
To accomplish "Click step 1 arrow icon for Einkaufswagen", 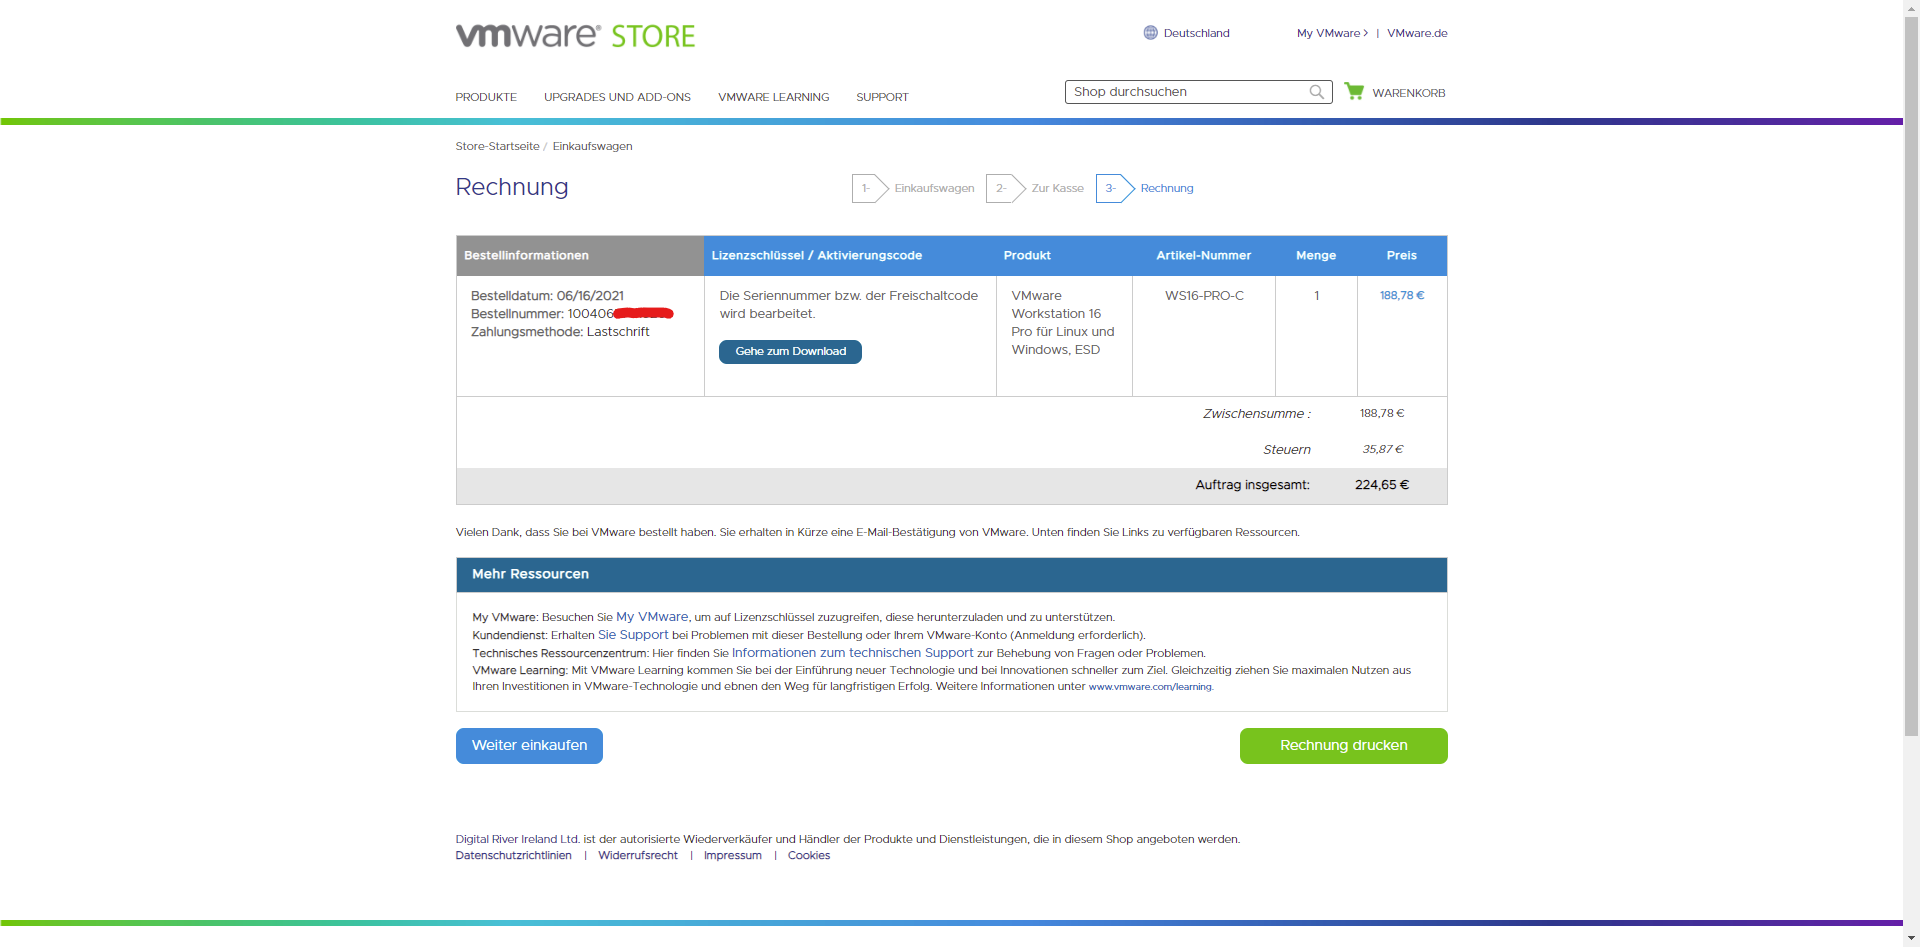I will tap(870, 188).
